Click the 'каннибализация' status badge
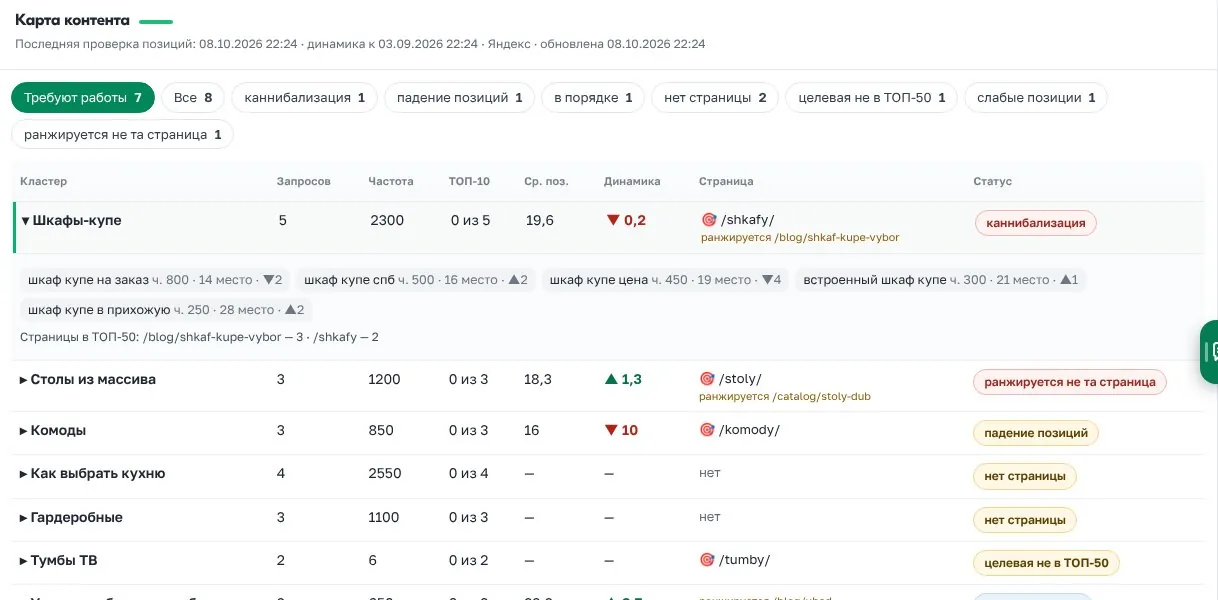1218x600 pixels. [1036, 223]
